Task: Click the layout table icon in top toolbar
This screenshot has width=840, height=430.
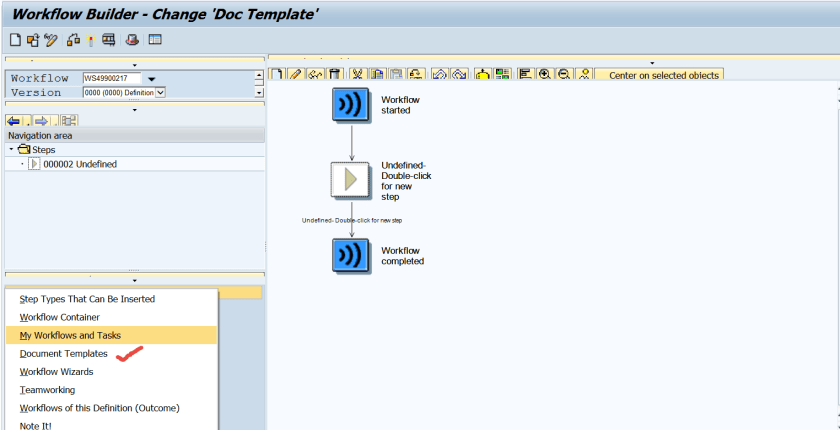Action: point(155,40)
